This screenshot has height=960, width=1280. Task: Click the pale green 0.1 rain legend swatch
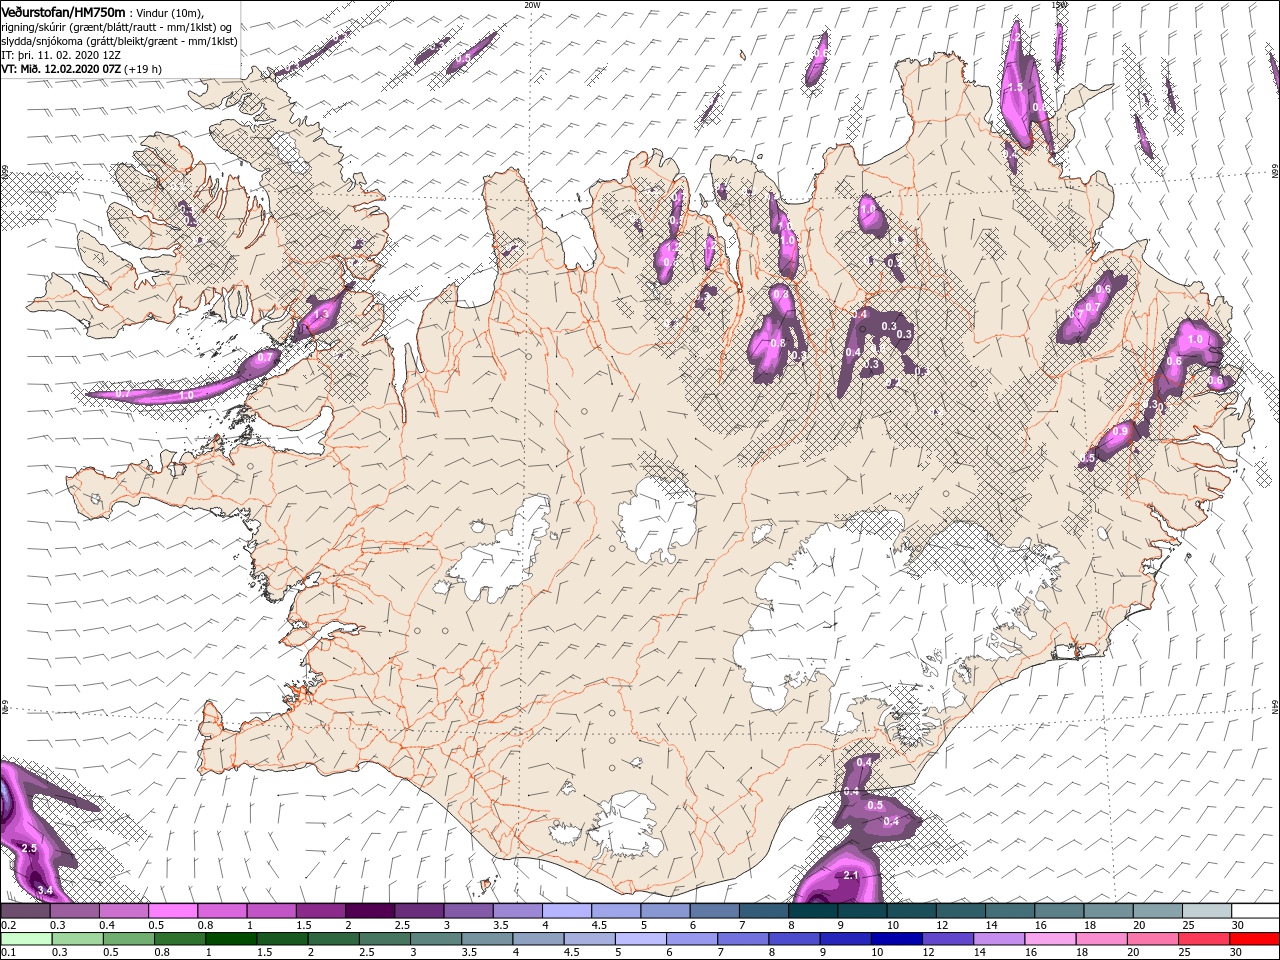[x=24, y=939]
